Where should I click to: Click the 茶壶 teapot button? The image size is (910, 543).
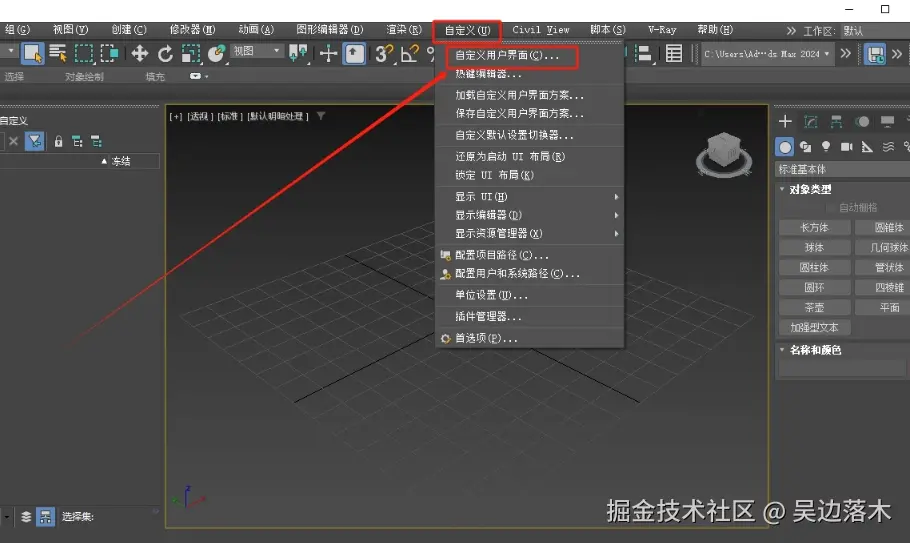click(814, 307)
